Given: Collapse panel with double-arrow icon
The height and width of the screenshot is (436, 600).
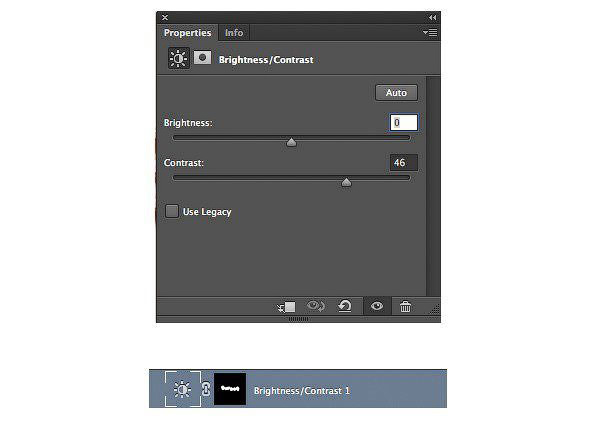Looking at the screenshot, I should point(432,18).
